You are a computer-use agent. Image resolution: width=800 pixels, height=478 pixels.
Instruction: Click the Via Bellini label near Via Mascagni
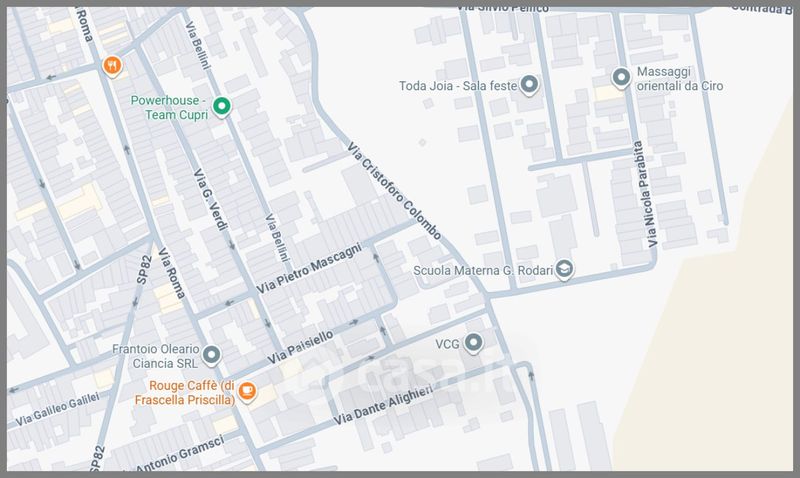[278, 237]
